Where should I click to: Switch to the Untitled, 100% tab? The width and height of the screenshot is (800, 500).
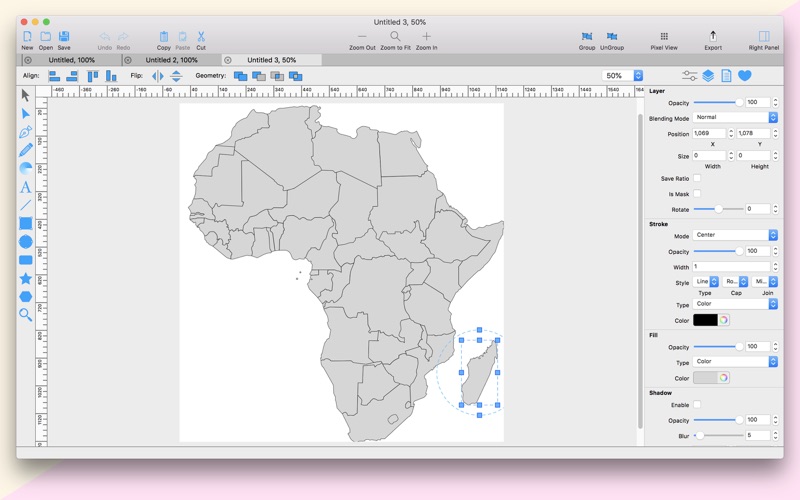click(x=70, y=60)
